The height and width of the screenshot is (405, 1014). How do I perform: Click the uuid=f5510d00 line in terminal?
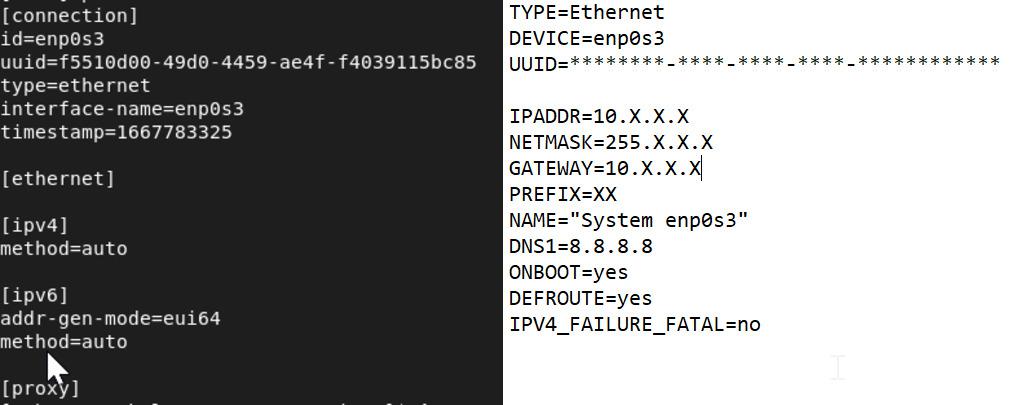[238, 62]
